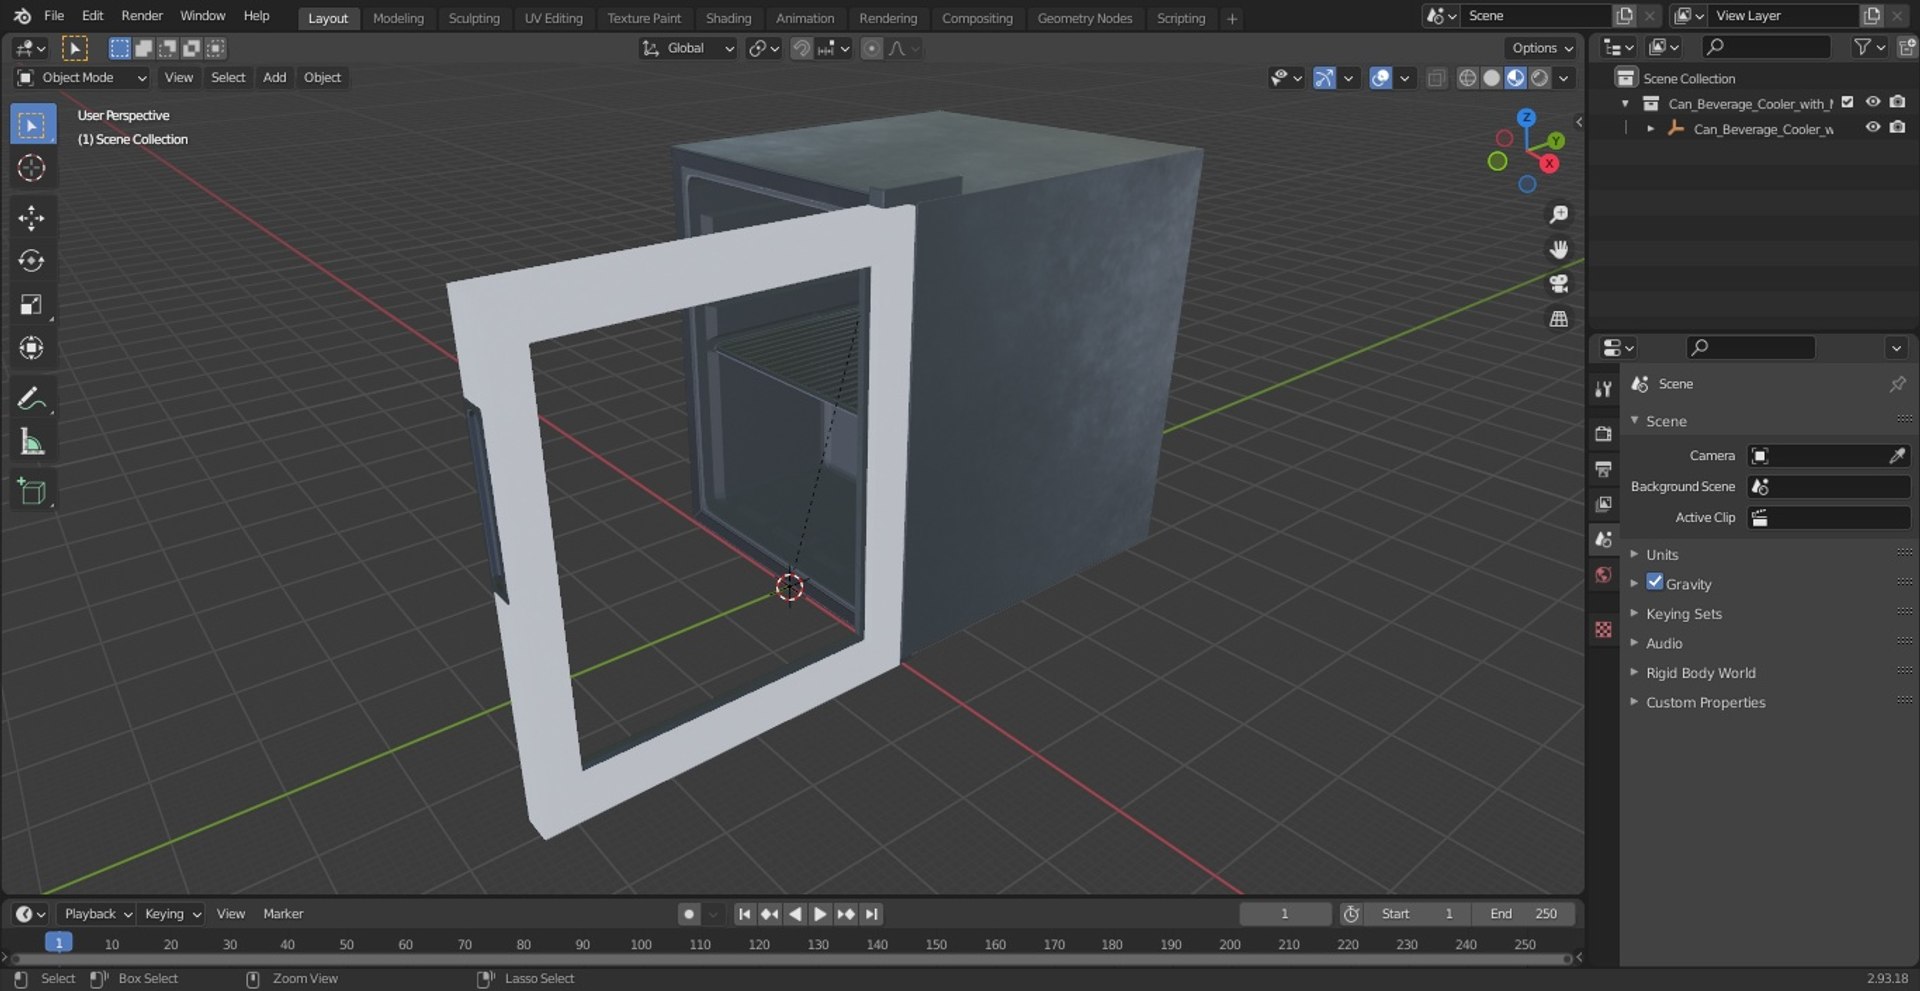Play the animation forward
Screen dimensions: 1920x991
click(x=820, y=914)
